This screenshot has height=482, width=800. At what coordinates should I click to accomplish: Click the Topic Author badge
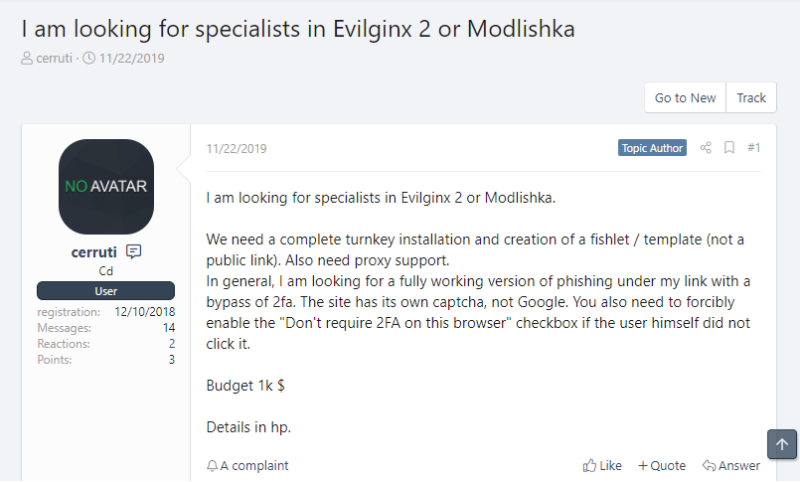point(652,148)
